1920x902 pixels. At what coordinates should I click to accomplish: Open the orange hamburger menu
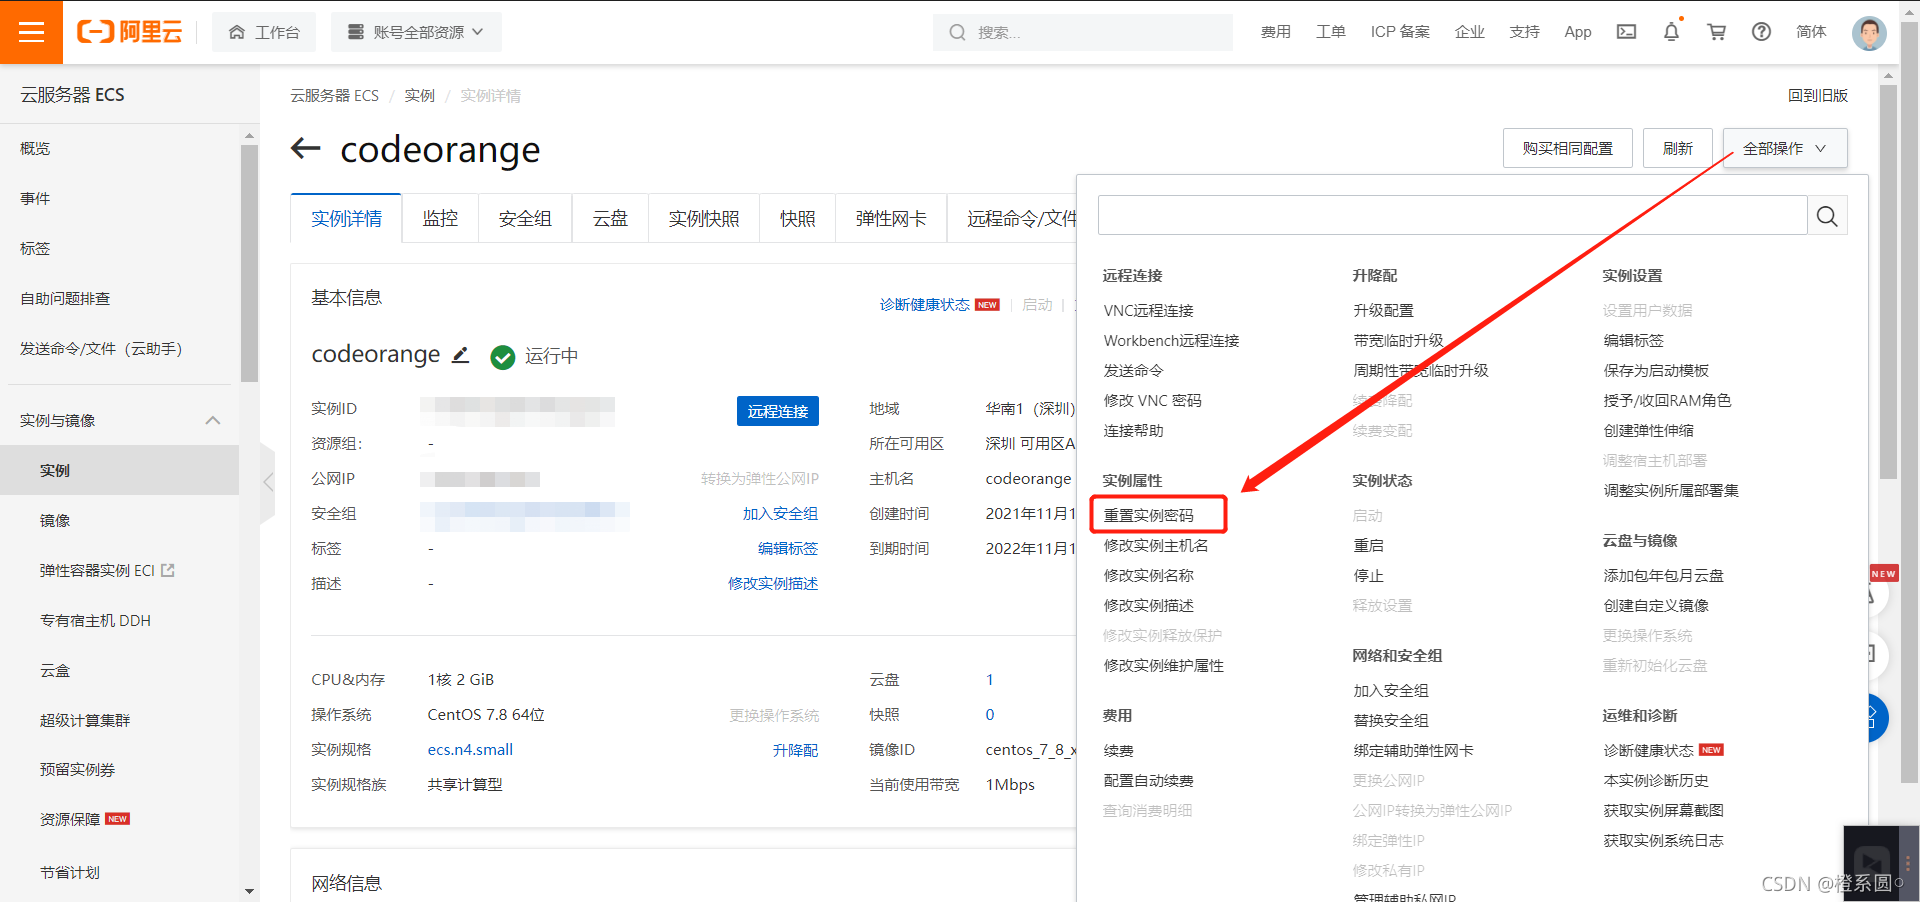point(31,32)
